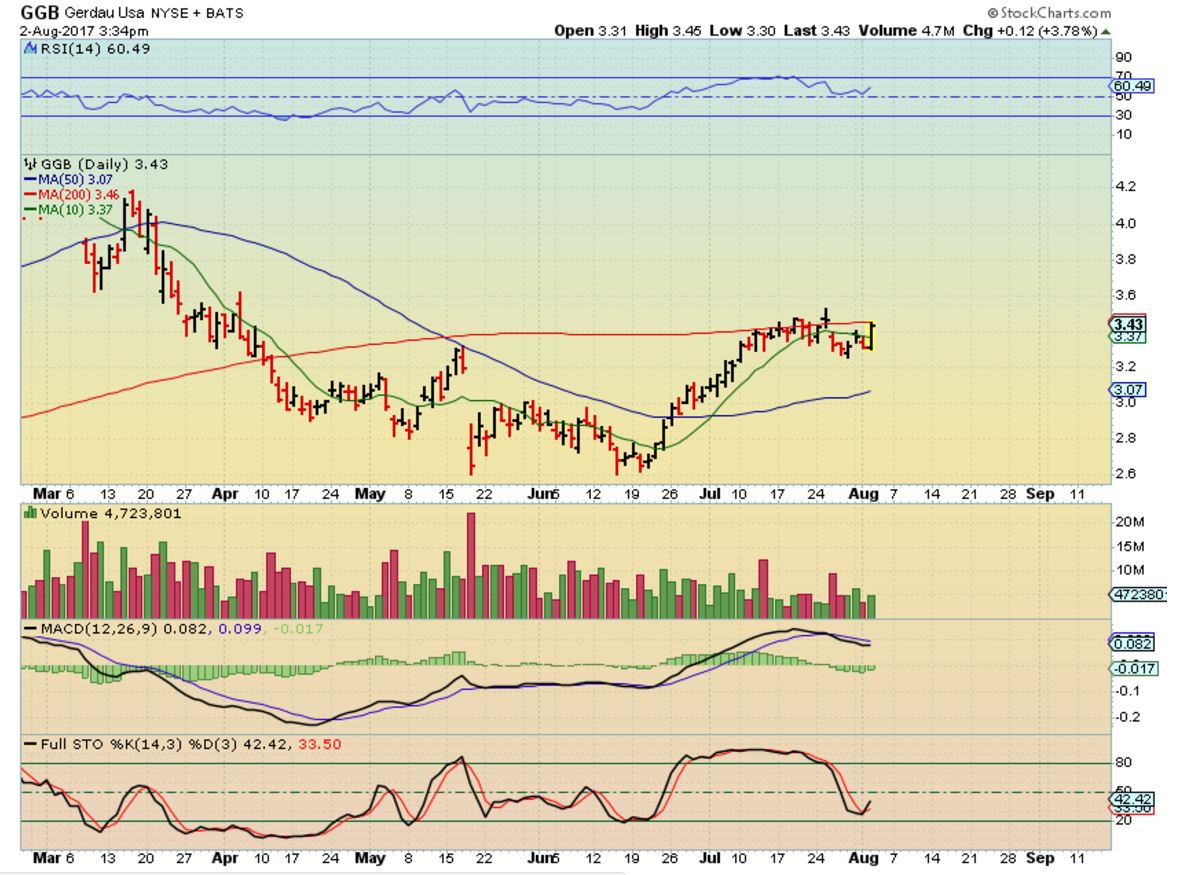This screenshot has width=1185, height=875.
Task: Click the 0.082 MACD axis value label
Action: 1133,643
